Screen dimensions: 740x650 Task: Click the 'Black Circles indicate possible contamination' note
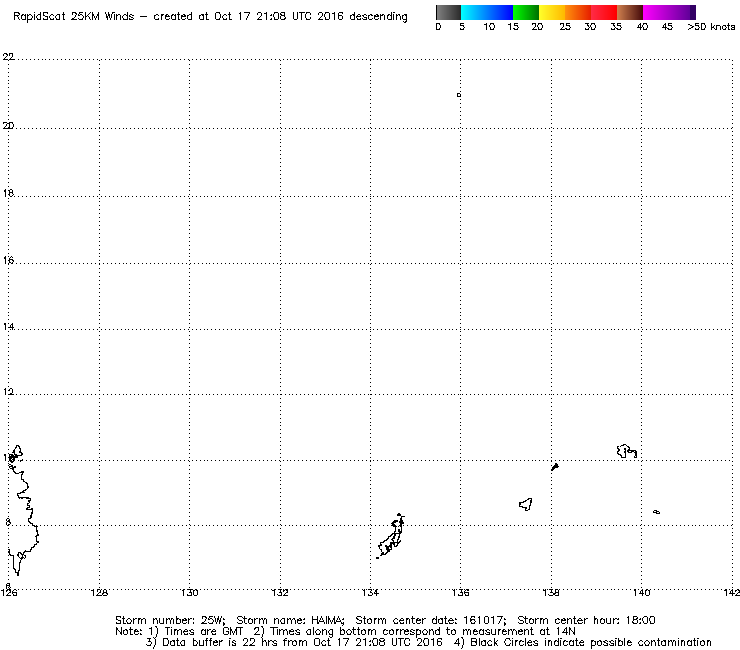[x=591, y=642]
